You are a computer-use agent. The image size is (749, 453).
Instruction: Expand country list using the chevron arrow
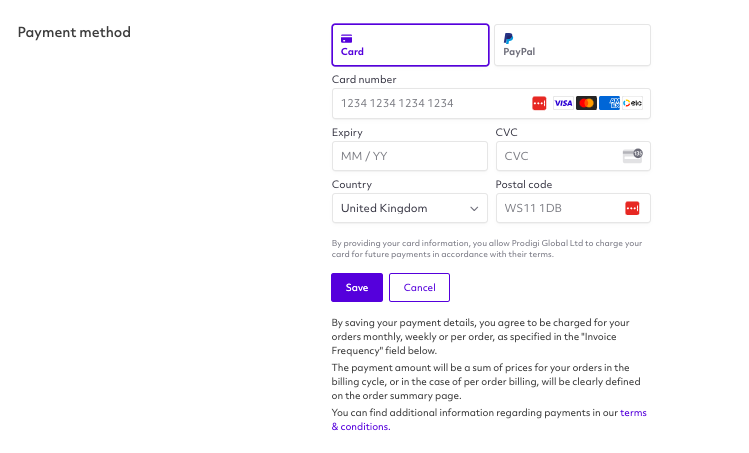474,209
